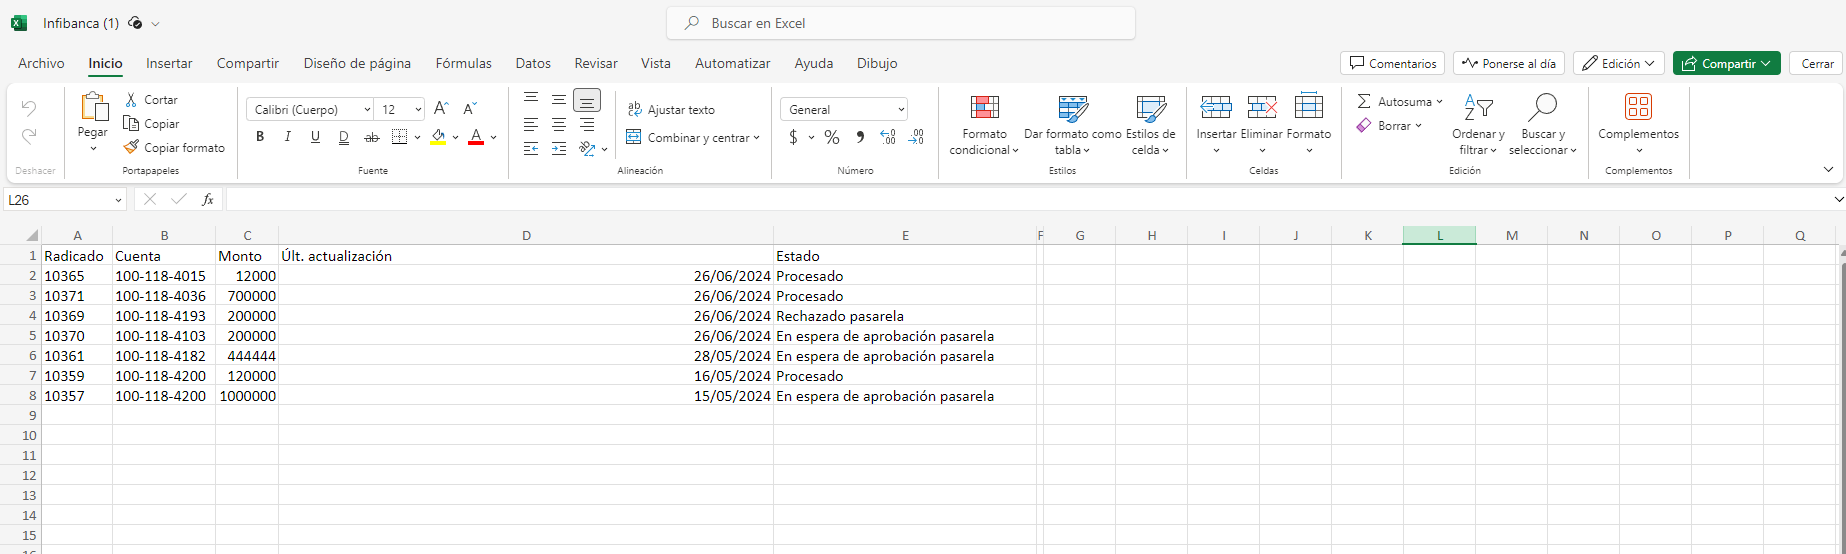Click the Cortar scissors icon
Viewport: 1846px width, 554px height.
131,100
